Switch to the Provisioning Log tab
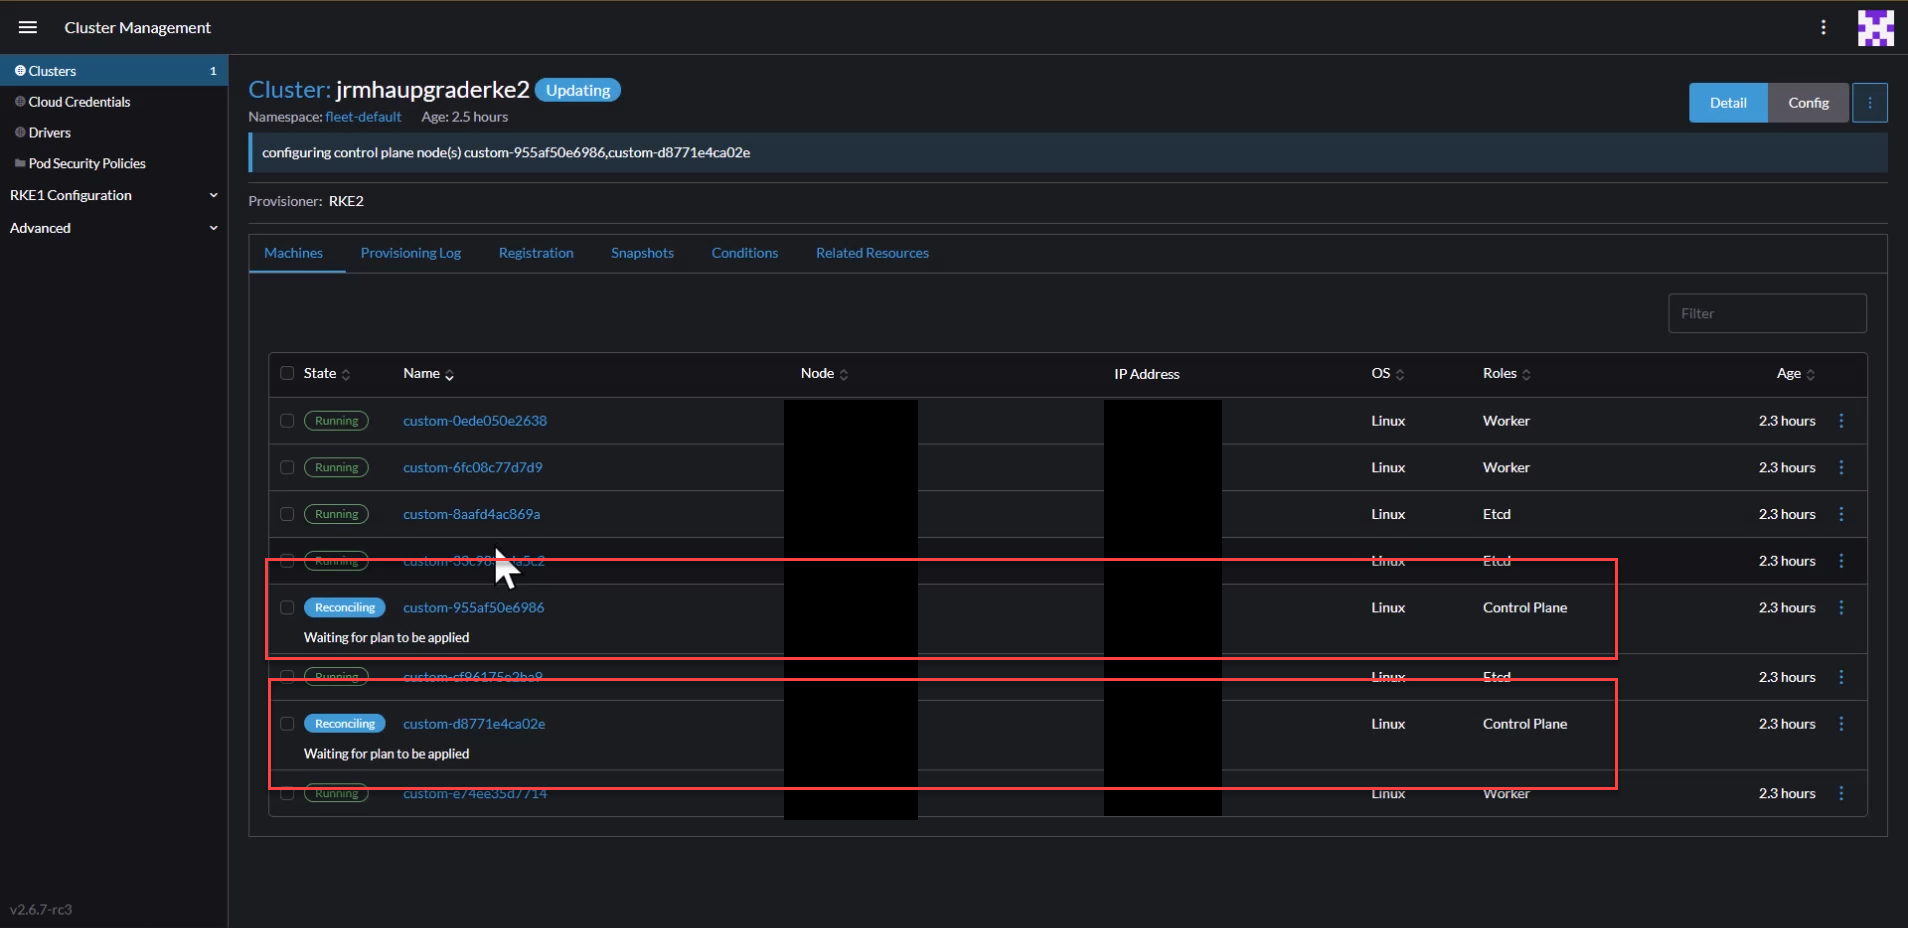 pyautogui.click(x=411, y=253)
